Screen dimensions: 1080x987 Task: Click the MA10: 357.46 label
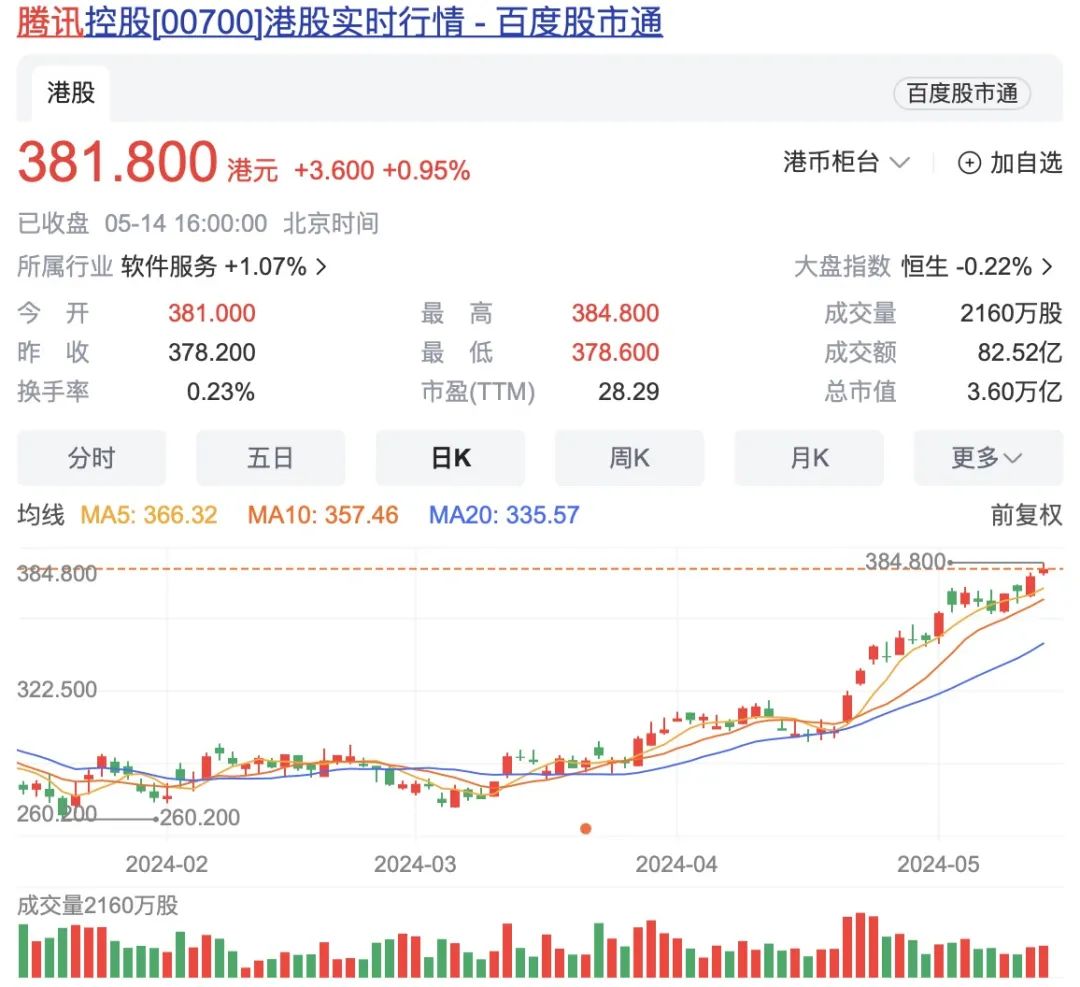323,515
